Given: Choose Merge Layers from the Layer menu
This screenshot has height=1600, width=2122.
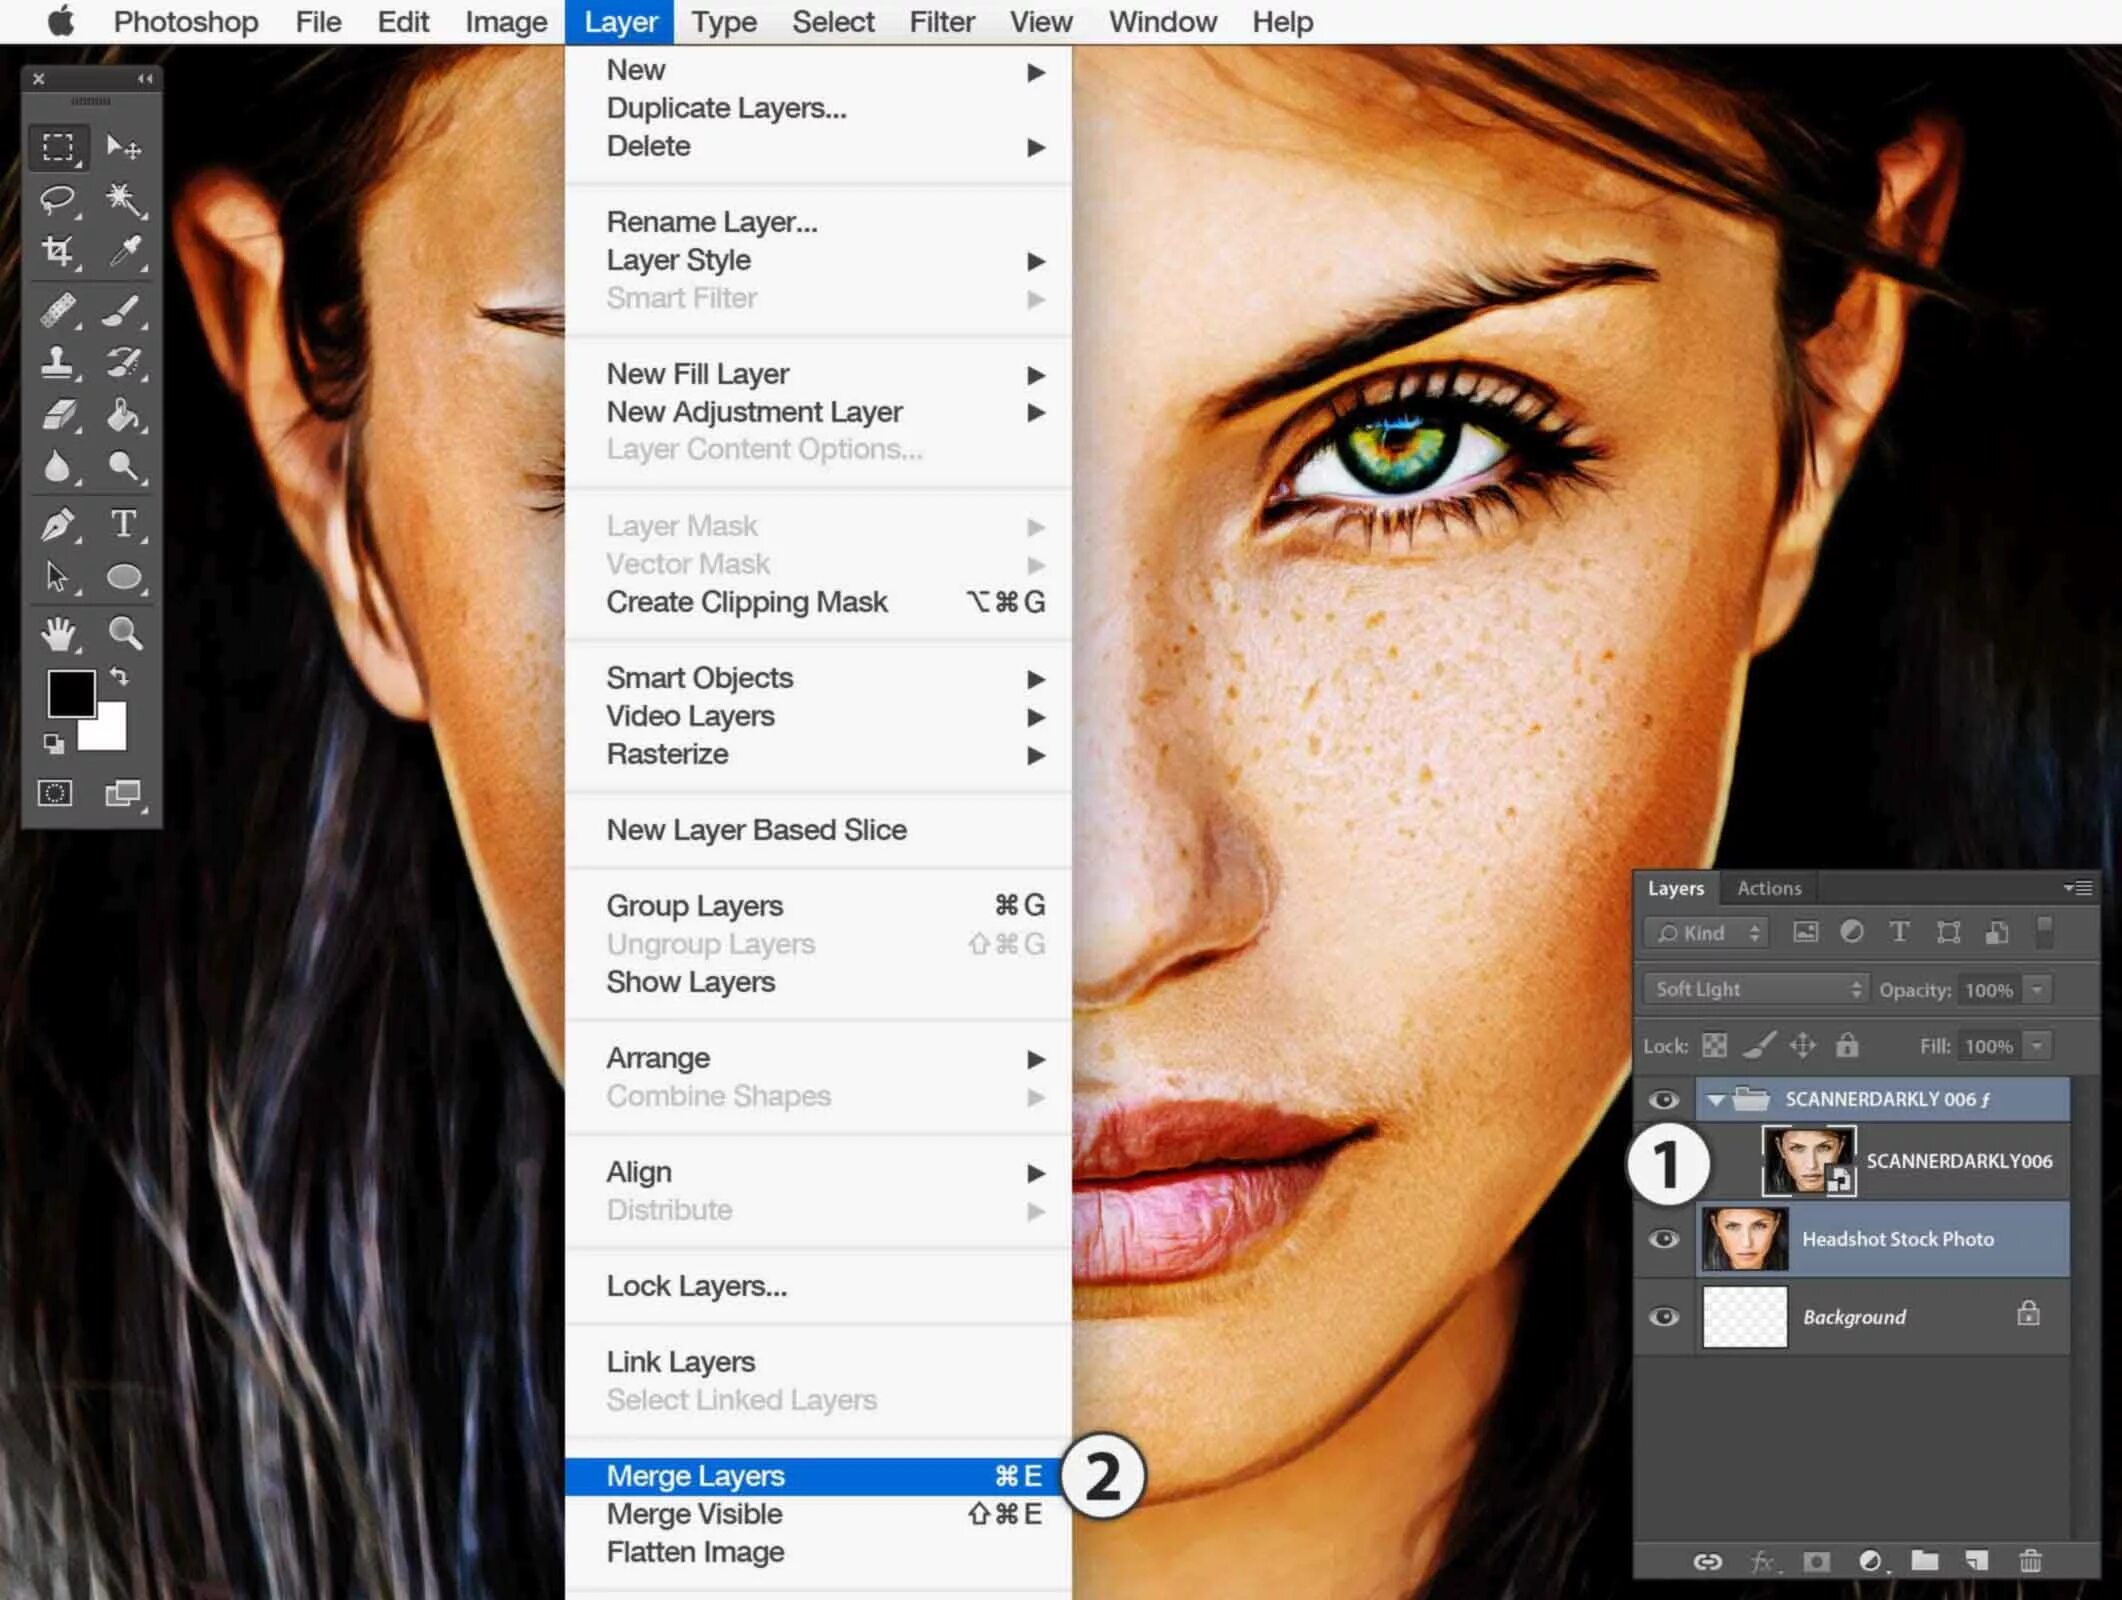Looking at the screenshot, I should tap(694, 1475).
